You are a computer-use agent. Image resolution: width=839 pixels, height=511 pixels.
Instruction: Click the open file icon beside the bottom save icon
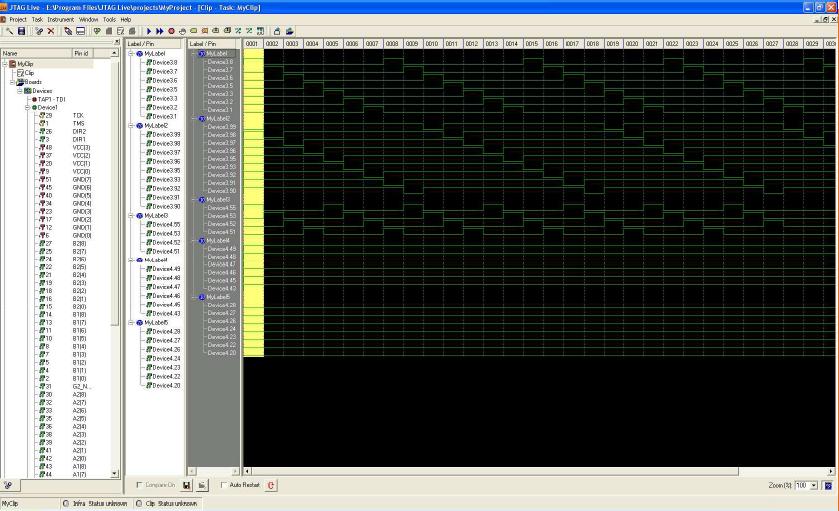coord(202,485)
